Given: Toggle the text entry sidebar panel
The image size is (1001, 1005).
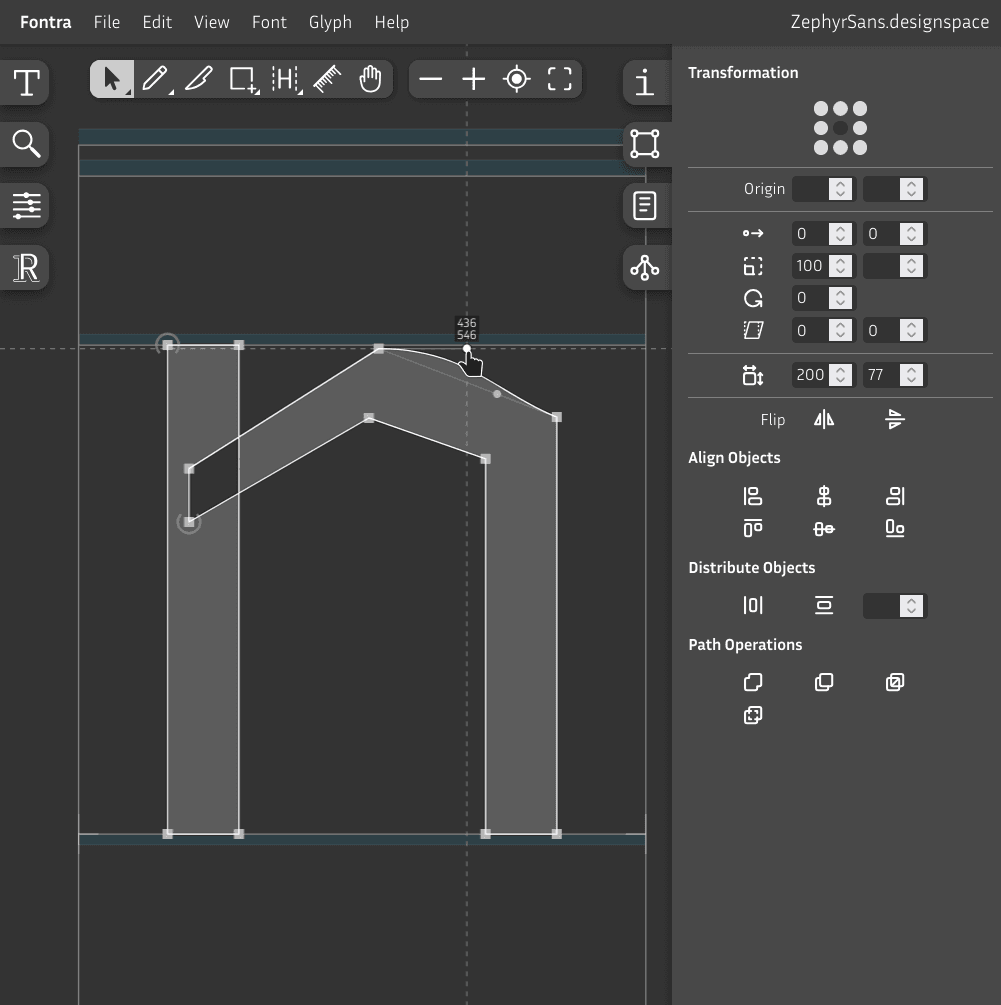Looking at the screenshot, I should click(26, 83).
